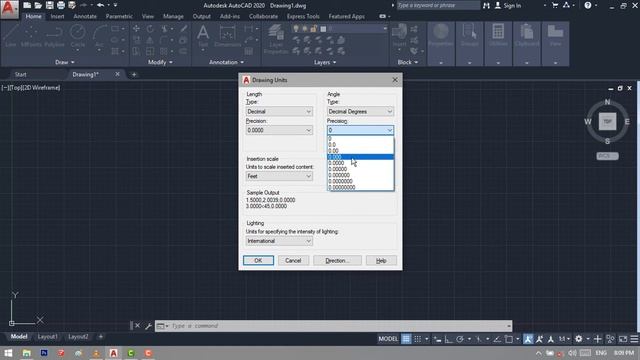Click Cancel in Drawing Units dialog
The image size is (640, 360).
pos(293,260)
